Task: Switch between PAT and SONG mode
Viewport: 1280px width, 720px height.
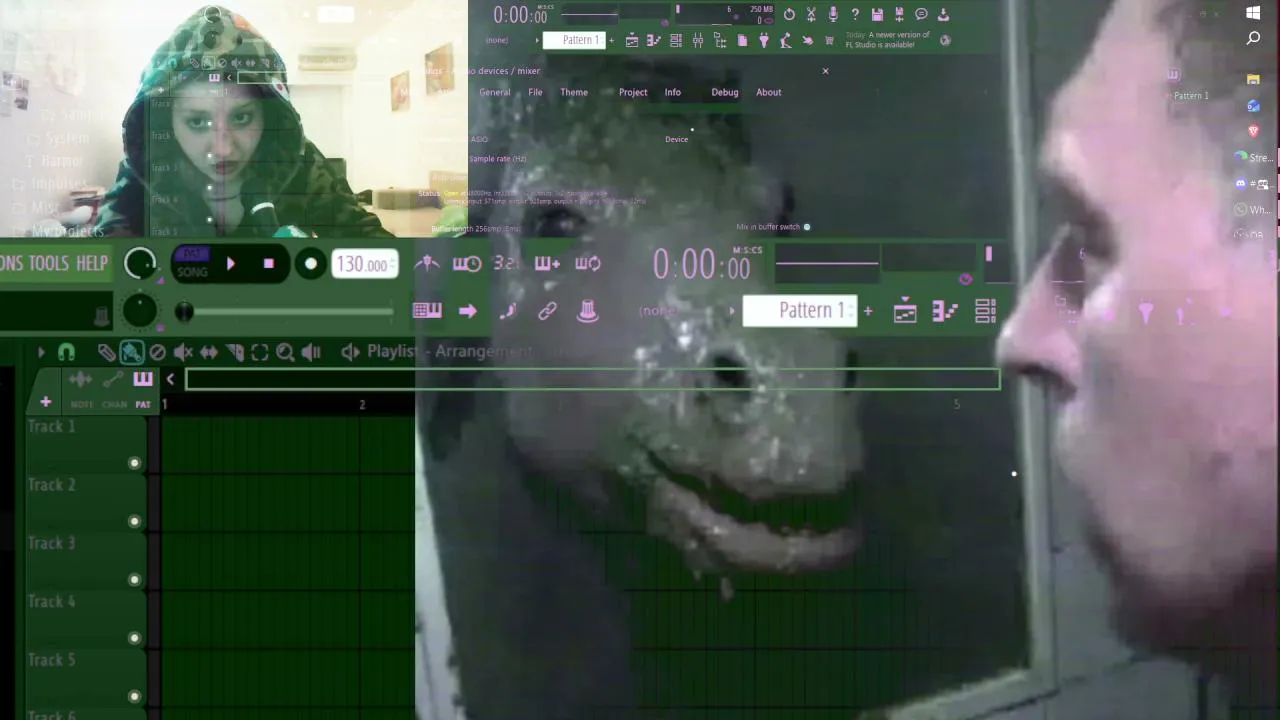Action: tap(193, 264)
